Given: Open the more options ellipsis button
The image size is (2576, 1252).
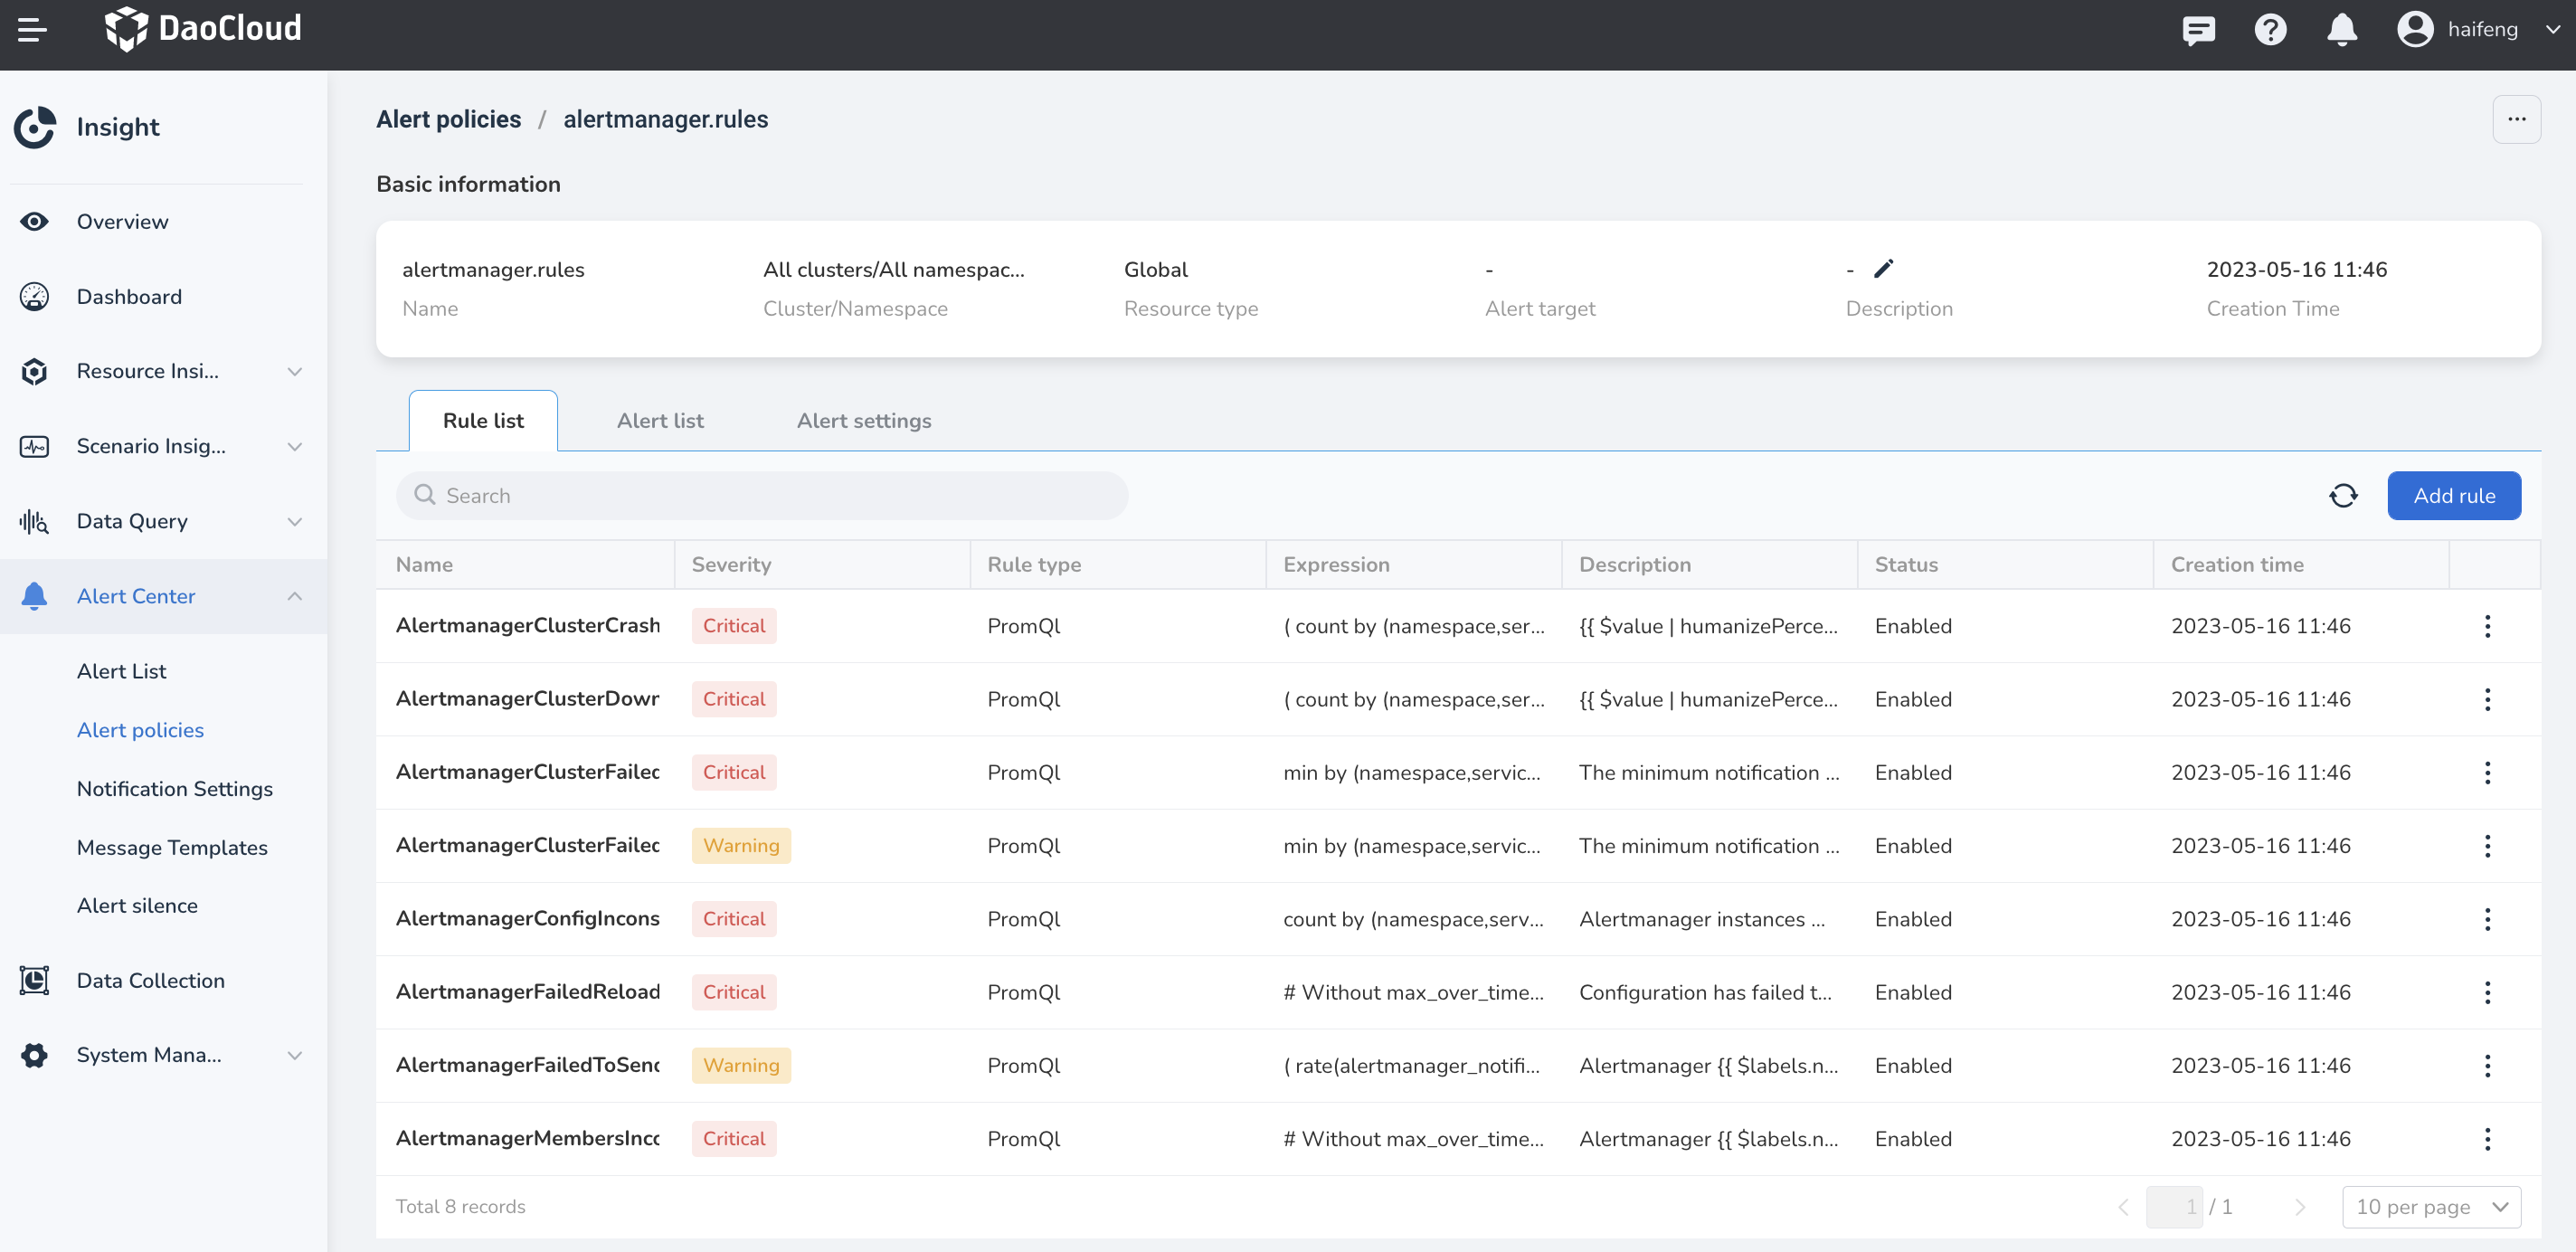Looking at the screenshot, I should [2516, 120].
